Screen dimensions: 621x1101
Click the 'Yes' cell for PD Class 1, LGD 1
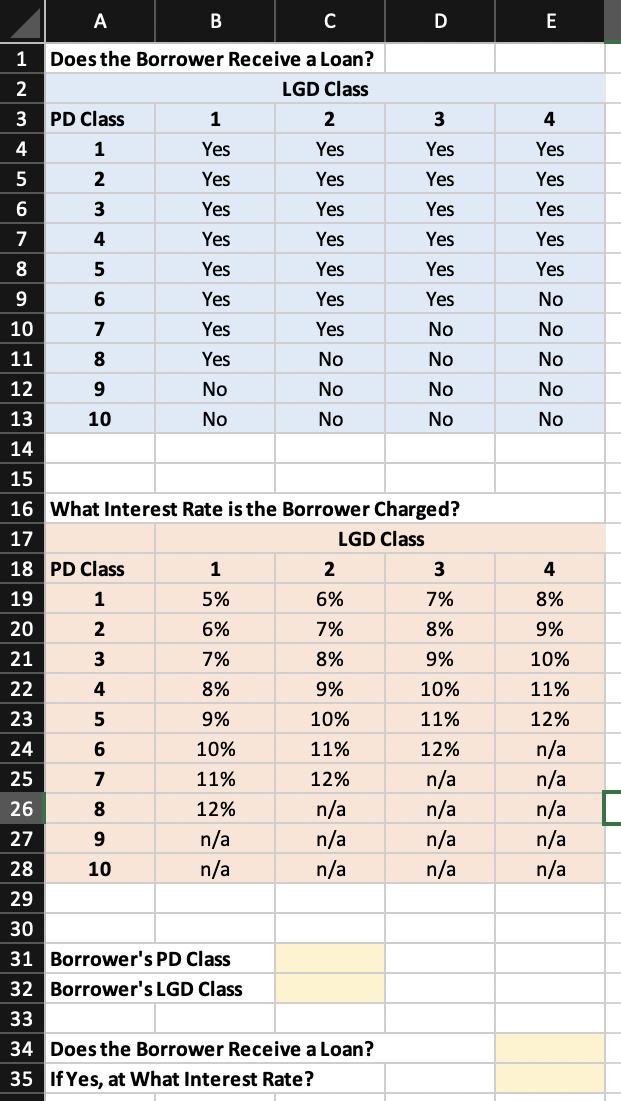tap(214, 148)
